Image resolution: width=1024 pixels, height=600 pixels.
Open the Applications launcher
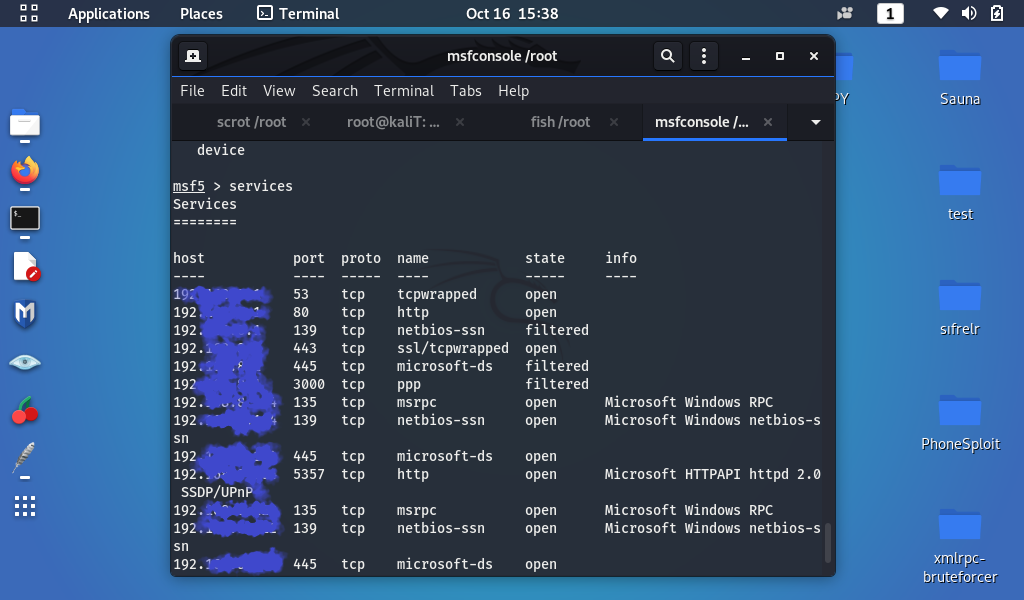(x=109, y=14)
